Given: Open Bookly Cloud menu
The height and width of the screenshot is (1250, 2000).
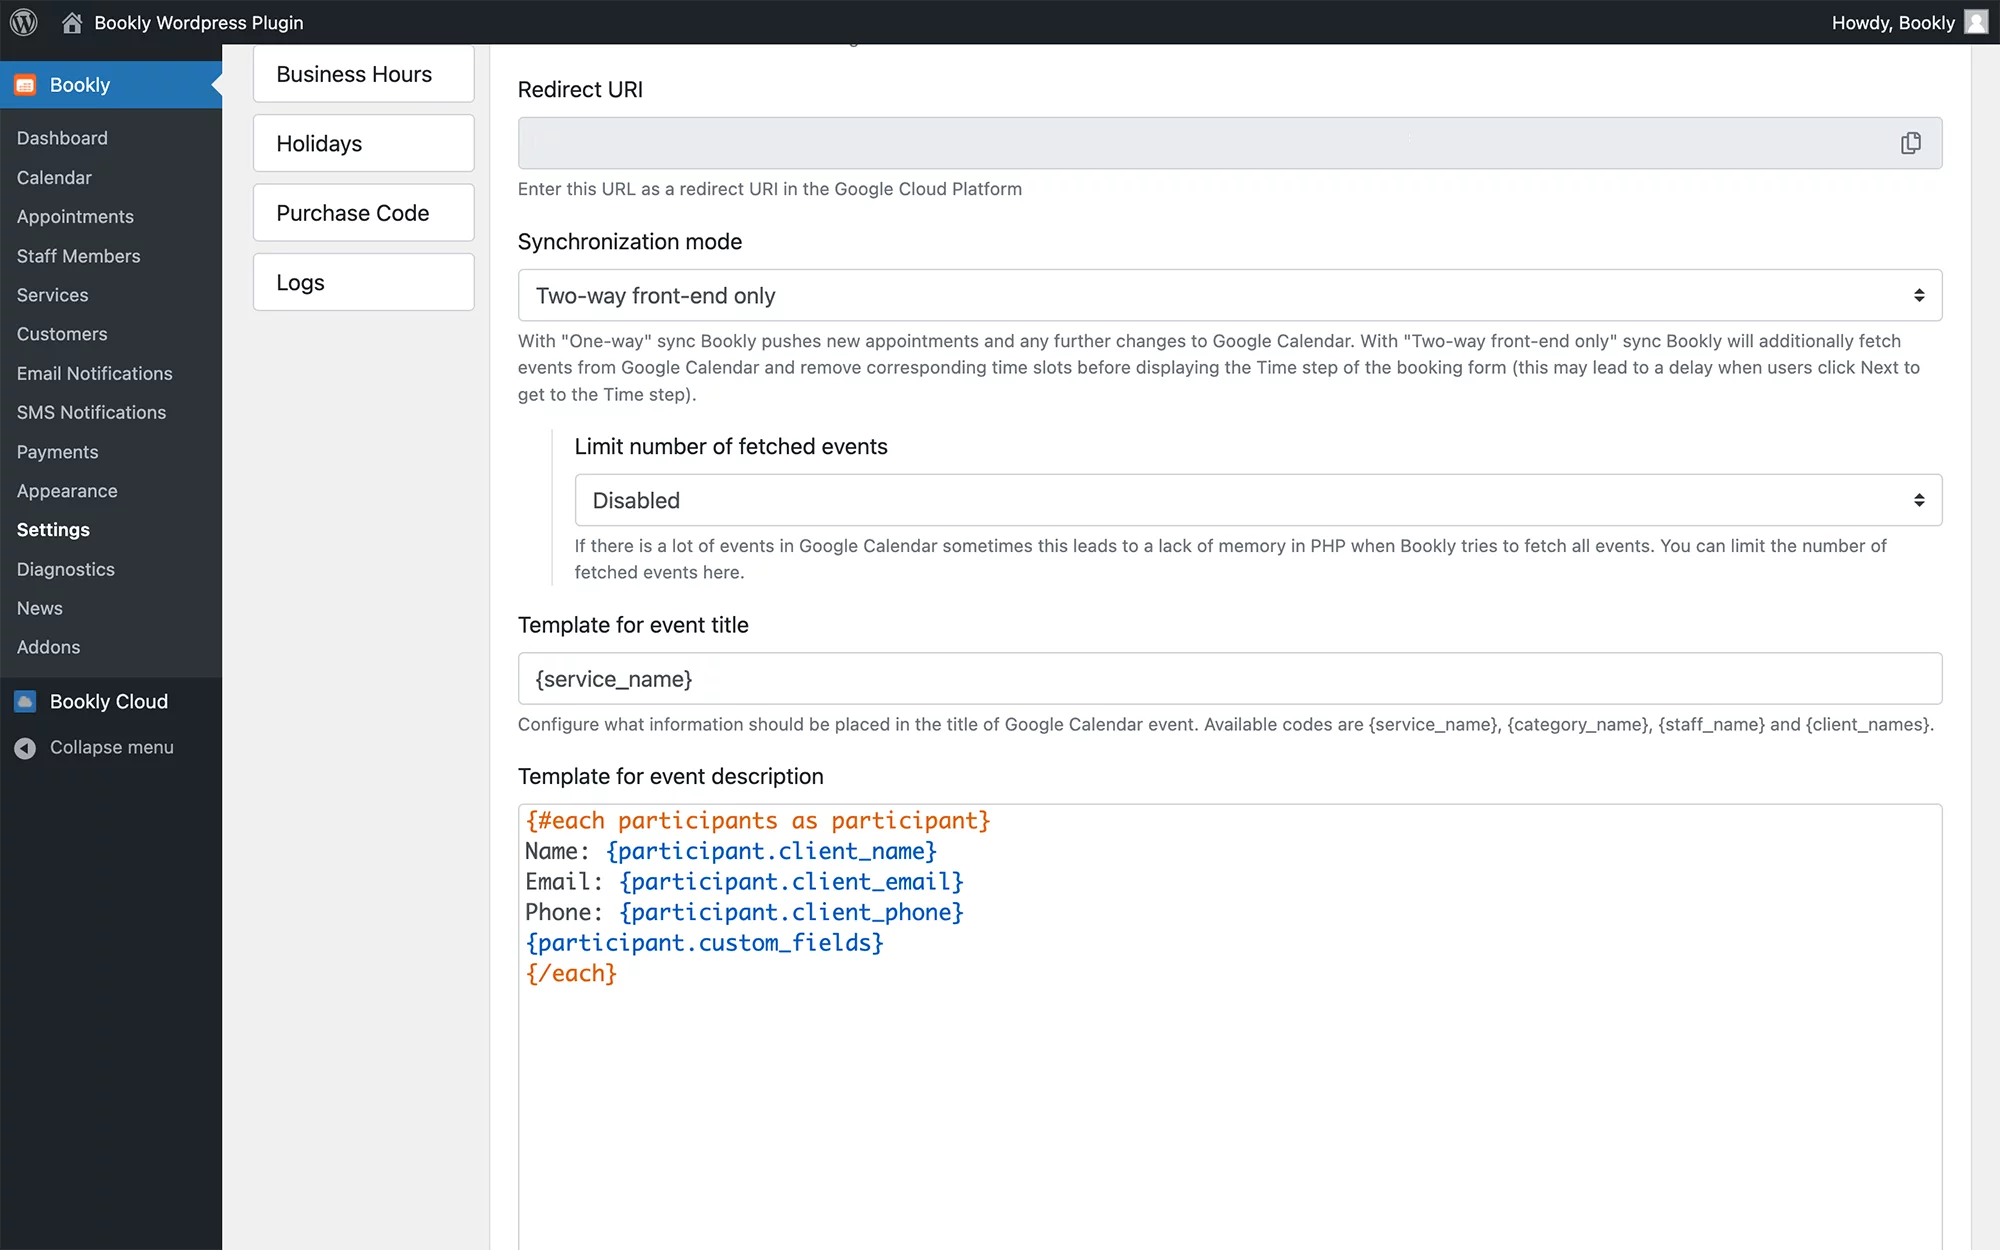Looking at the screenshot, I should (109, 702).
